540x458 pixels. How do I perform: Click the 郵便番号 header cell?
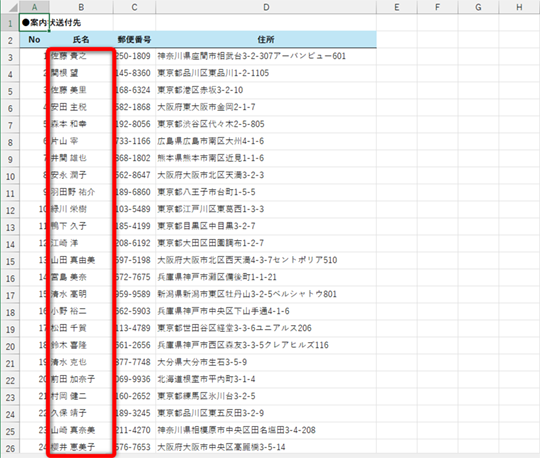pos(134,40)
